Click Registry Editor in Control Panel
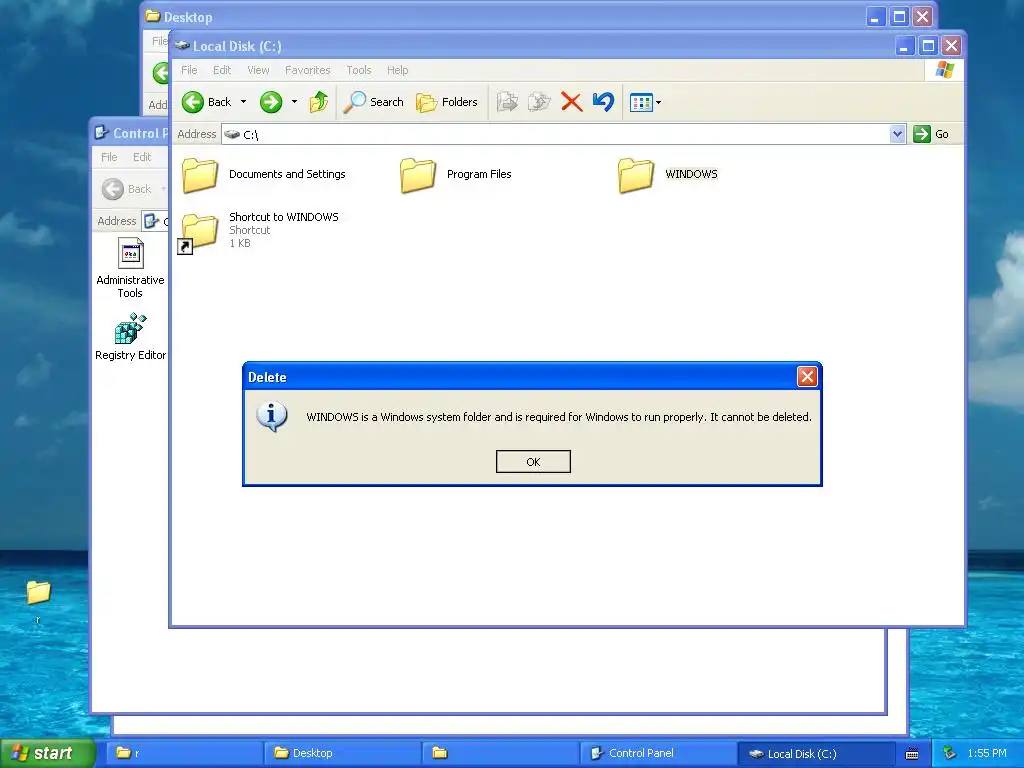This screenshot has width=1024, height=768. point(130,336)
